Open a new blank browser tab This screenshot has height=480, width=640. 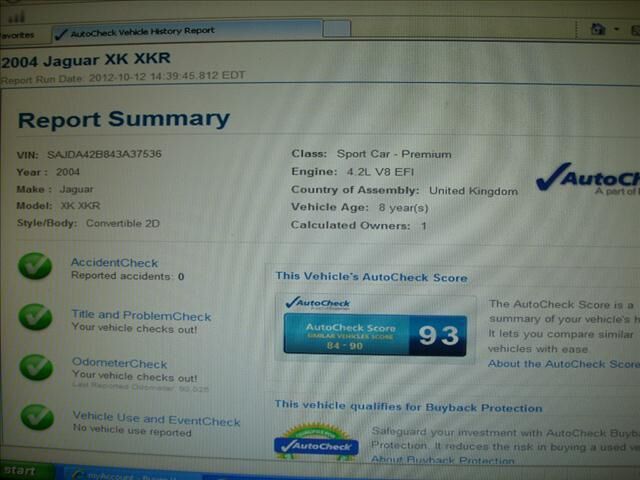tap(337, 31)
